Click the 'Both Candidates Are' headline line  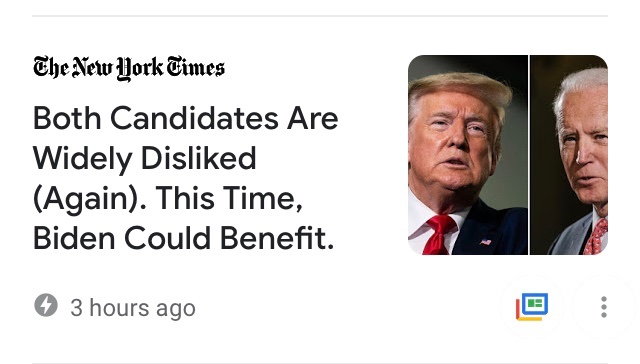(x=186, y=118)
